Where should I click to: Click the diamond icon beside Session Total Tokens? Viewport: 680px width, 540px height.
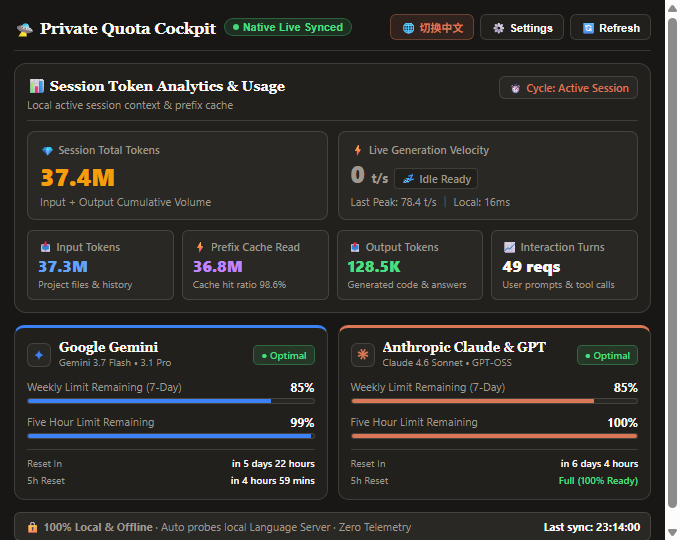[47, 151]
